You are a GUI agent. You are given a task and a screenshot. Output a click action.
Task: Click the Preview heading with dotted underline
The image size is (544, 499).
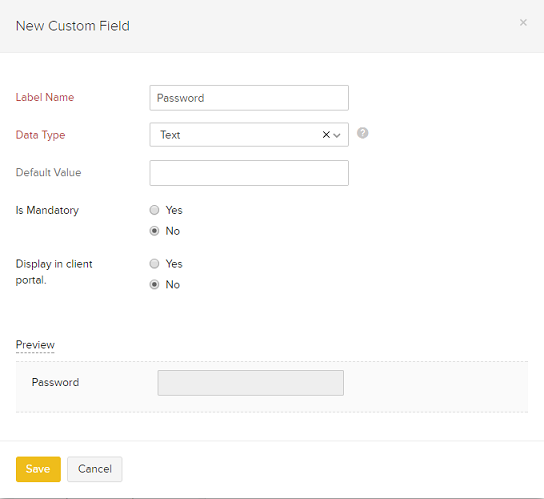click(35, 345)
